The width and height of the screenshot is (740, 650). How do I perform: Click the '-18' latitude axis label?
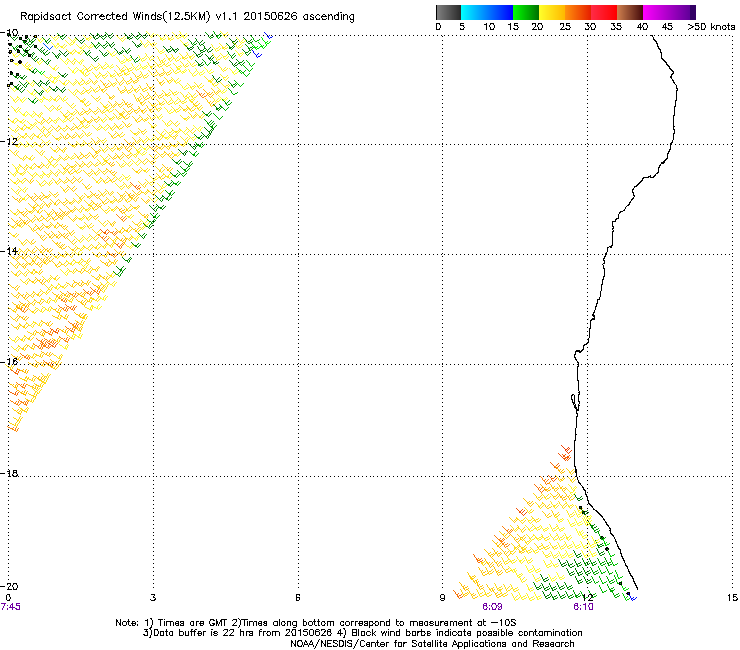(9, 473)
